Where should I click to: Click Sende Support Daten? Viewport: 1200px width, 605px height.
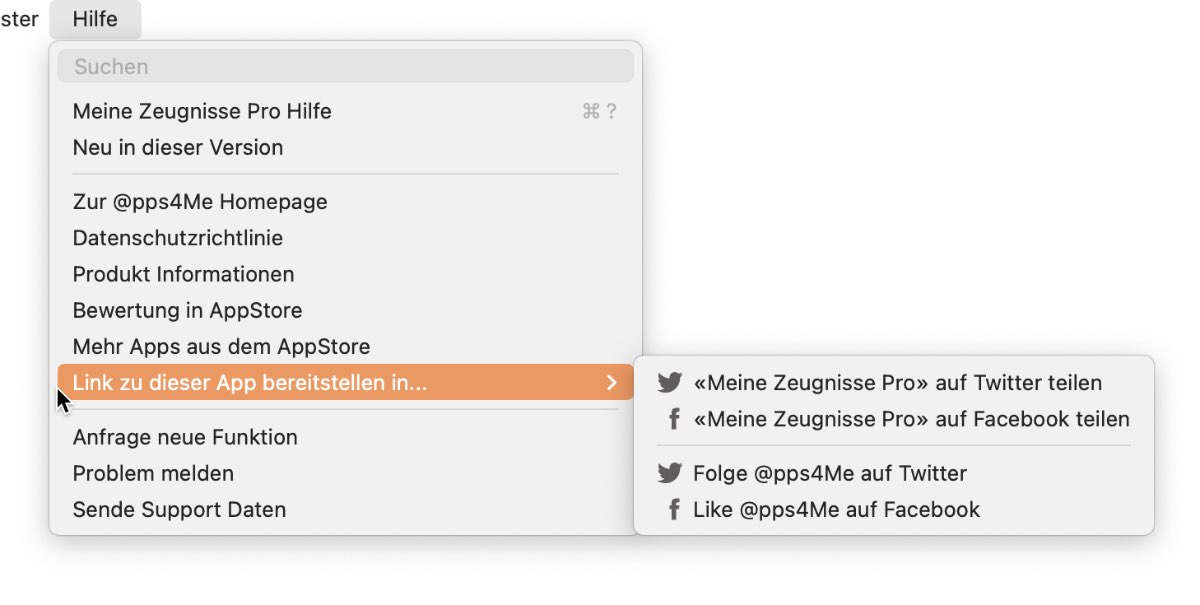[x=346, y=509]
